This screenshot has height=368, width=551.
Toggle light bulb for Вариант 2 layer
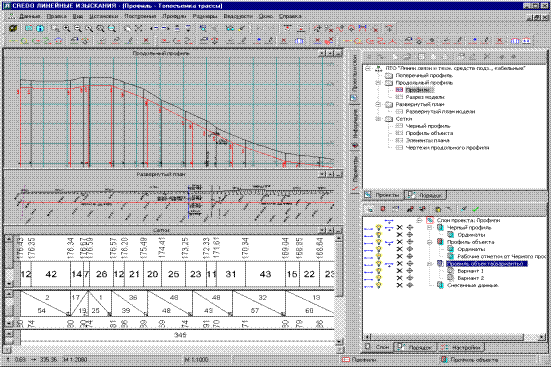[378, 278]
